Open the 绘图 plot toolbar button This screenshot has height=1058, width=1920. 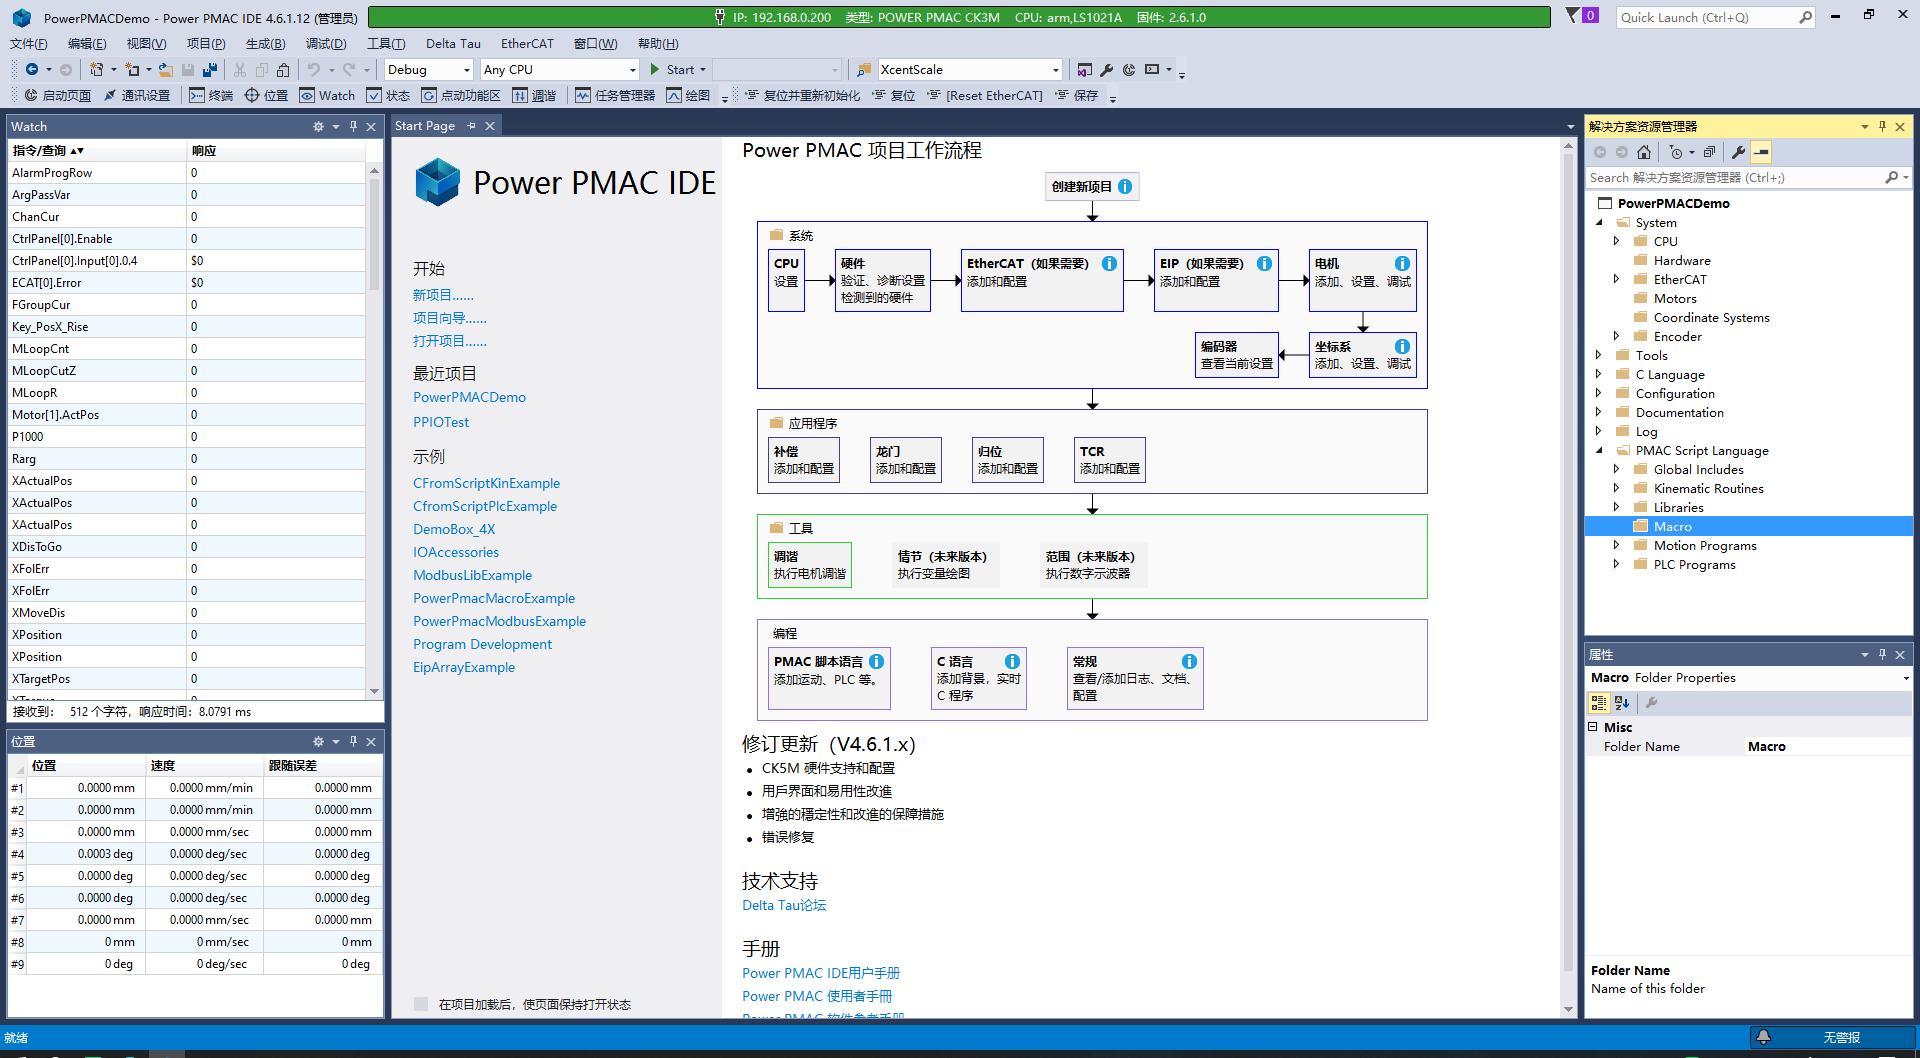click(688, 95)
